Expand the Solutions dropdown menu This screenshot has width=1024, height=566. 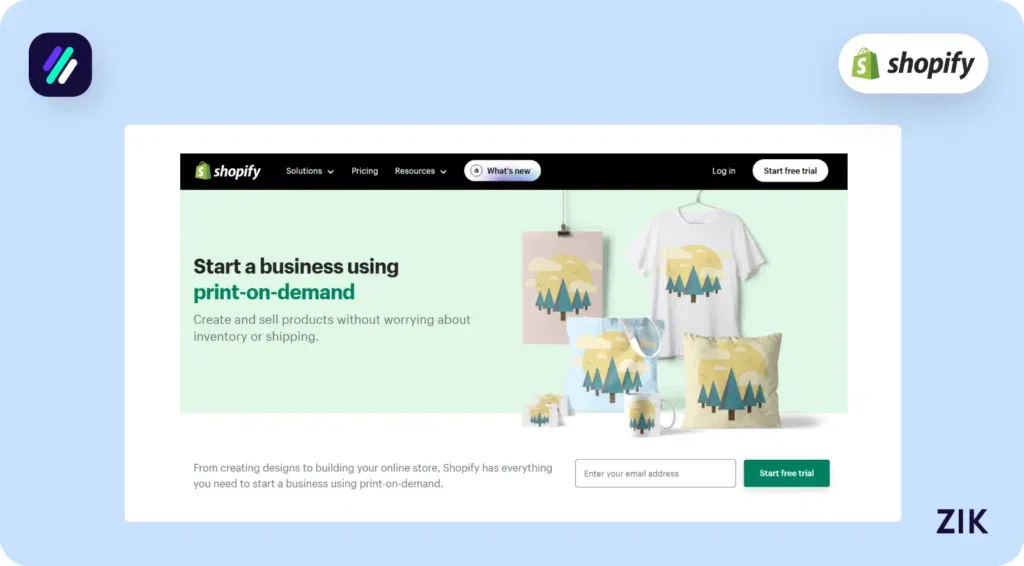310,171
